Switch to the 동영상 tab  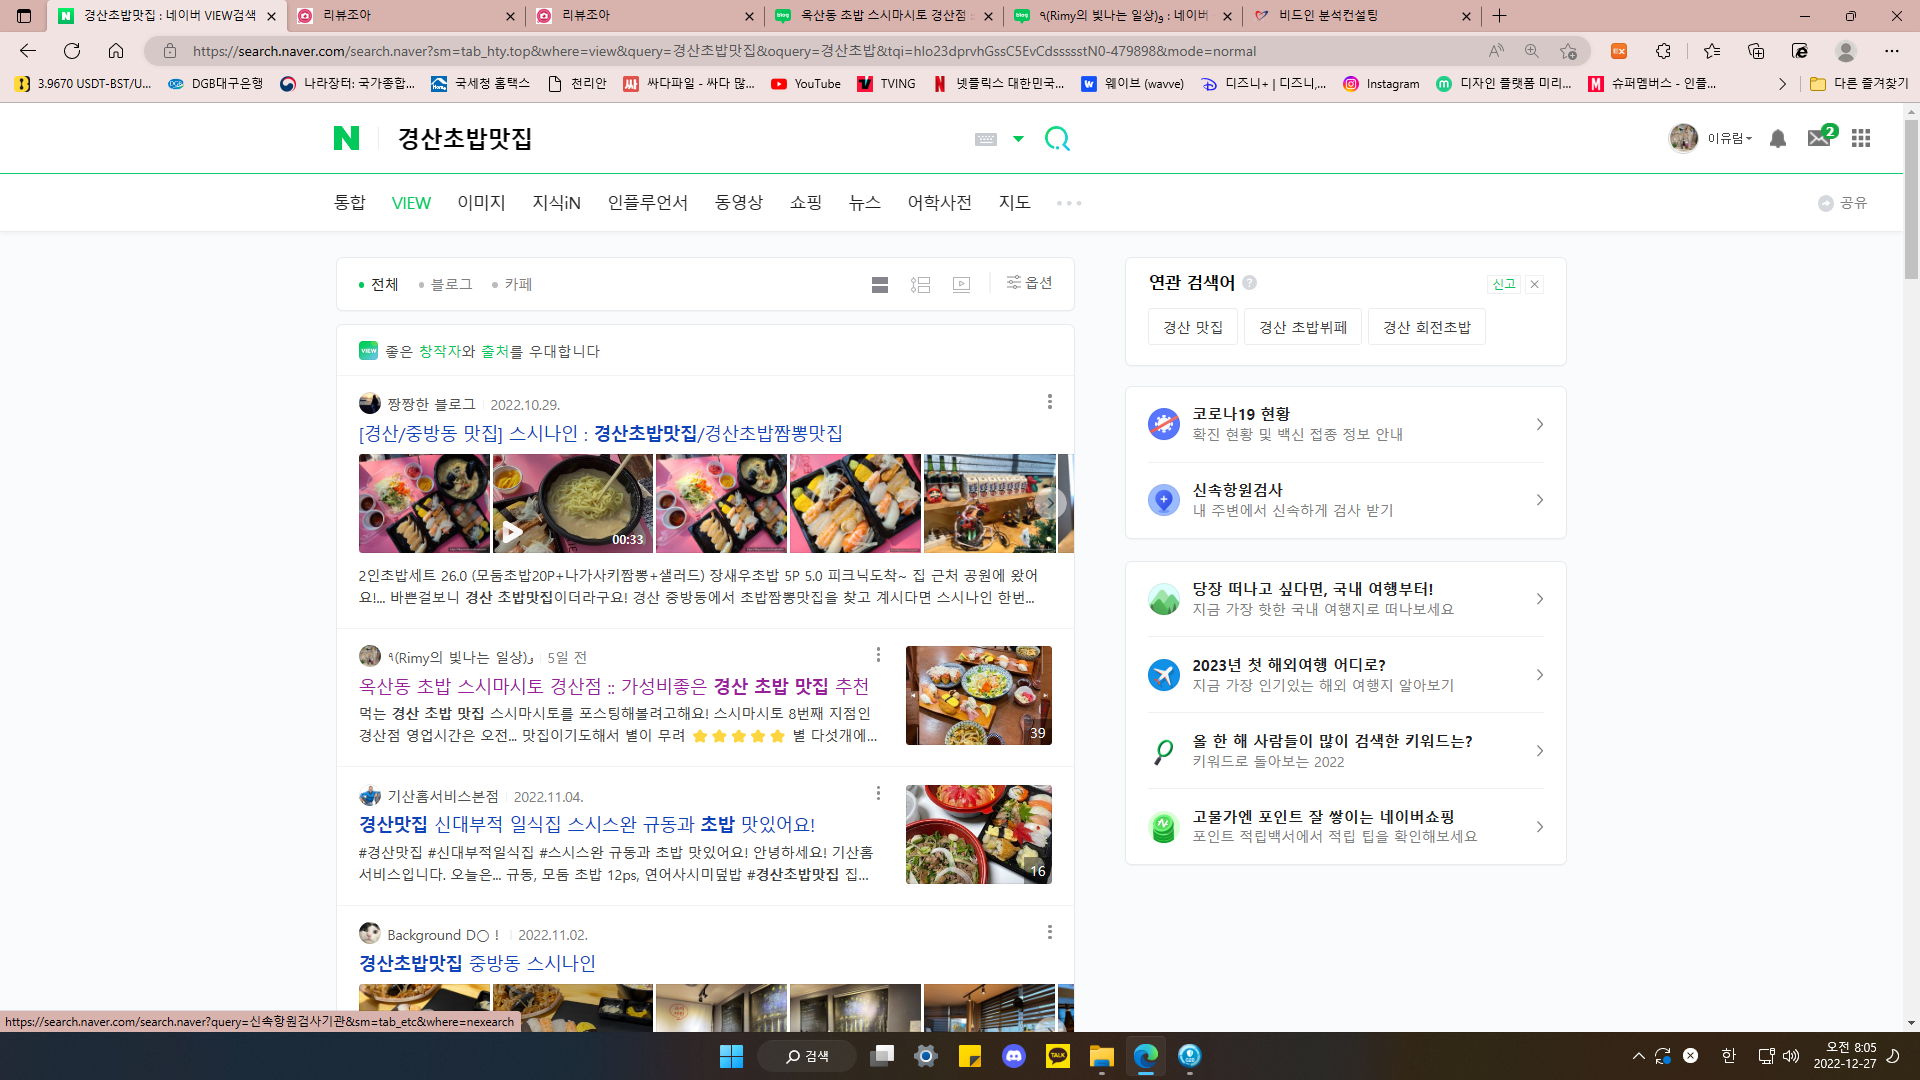tap(739, 203)
